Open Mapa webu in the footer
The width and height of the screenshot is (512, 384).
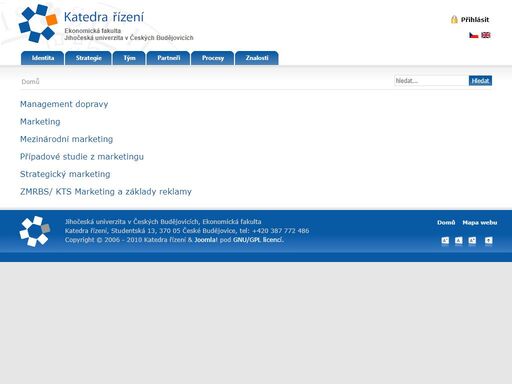pyautogui.click(x=480, y=222)
